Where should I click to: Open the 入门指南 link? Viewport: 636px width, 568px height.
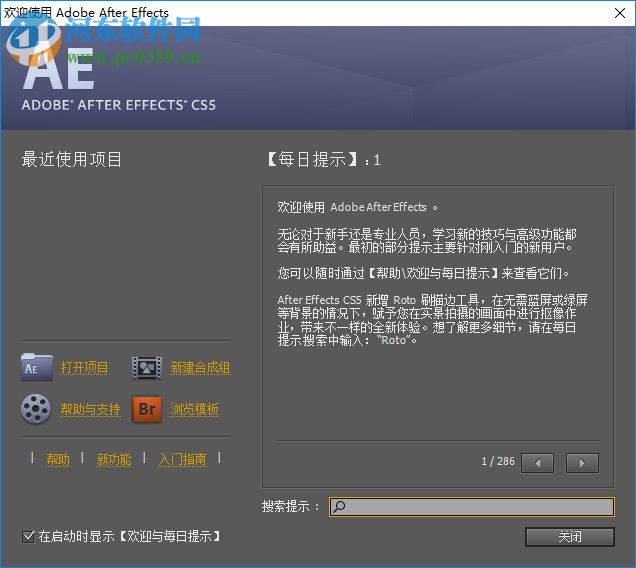tap(183, 459)
